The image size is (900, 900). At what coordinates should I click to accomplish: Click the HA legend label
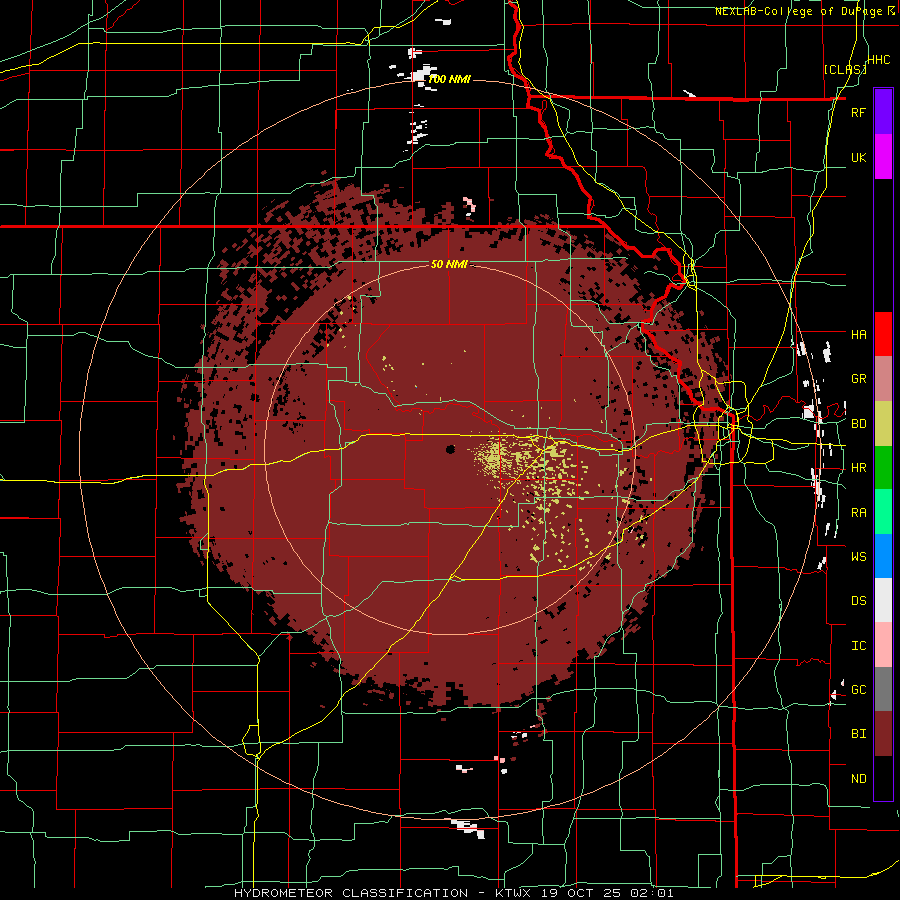858,334
